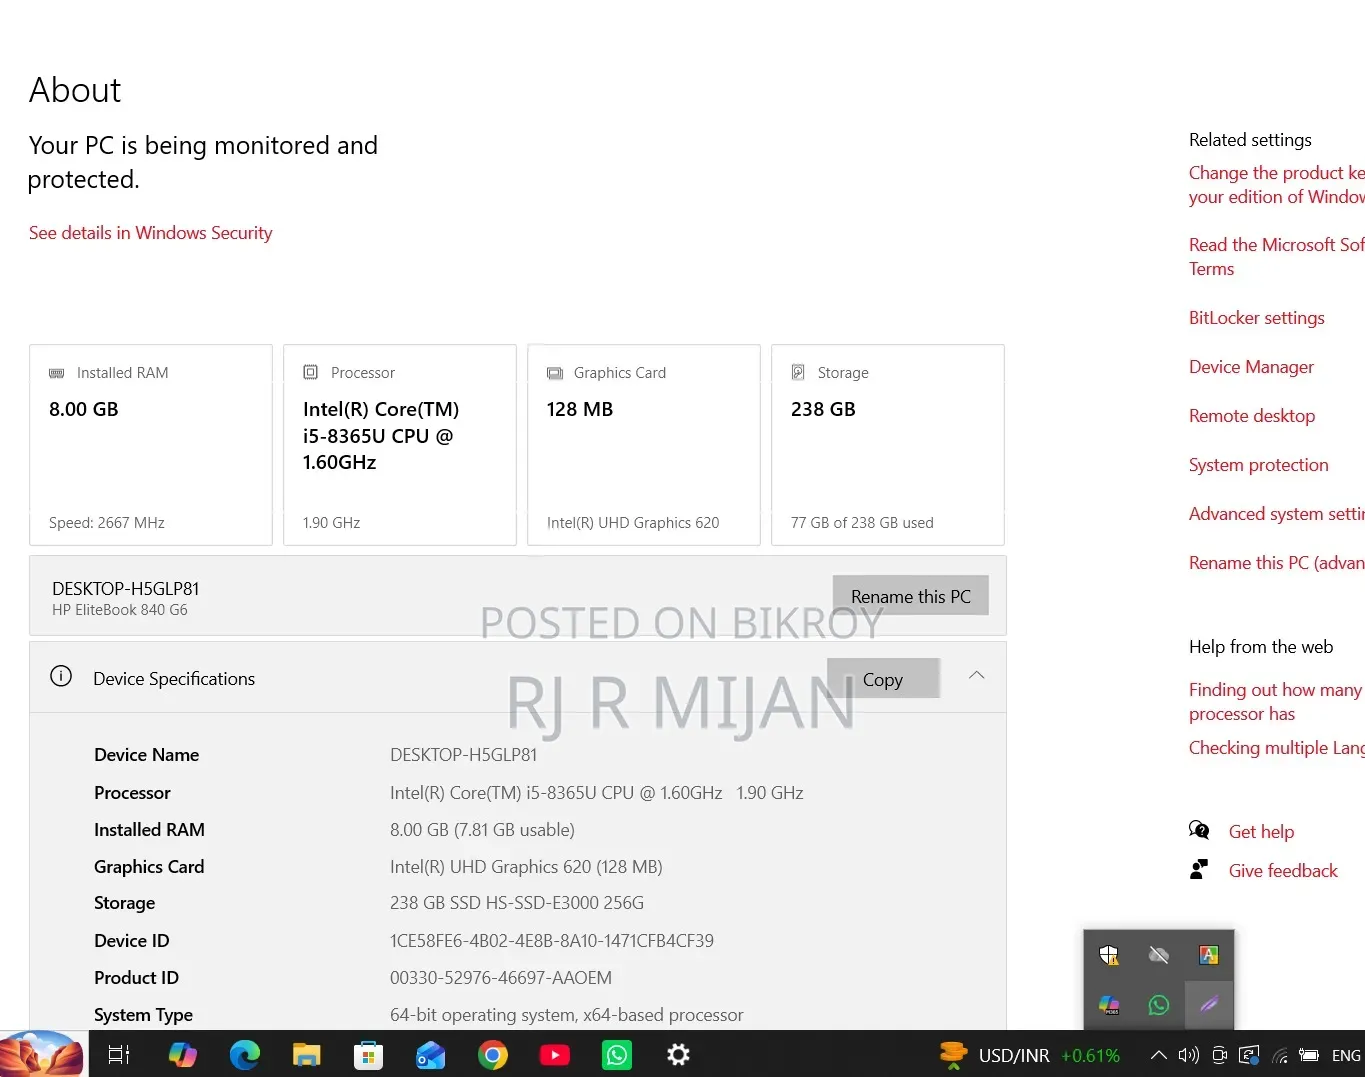
Task: Click the OneDrive cloud icon in tray overflow
Action: pyautogui.click(x=1159, y=955)
